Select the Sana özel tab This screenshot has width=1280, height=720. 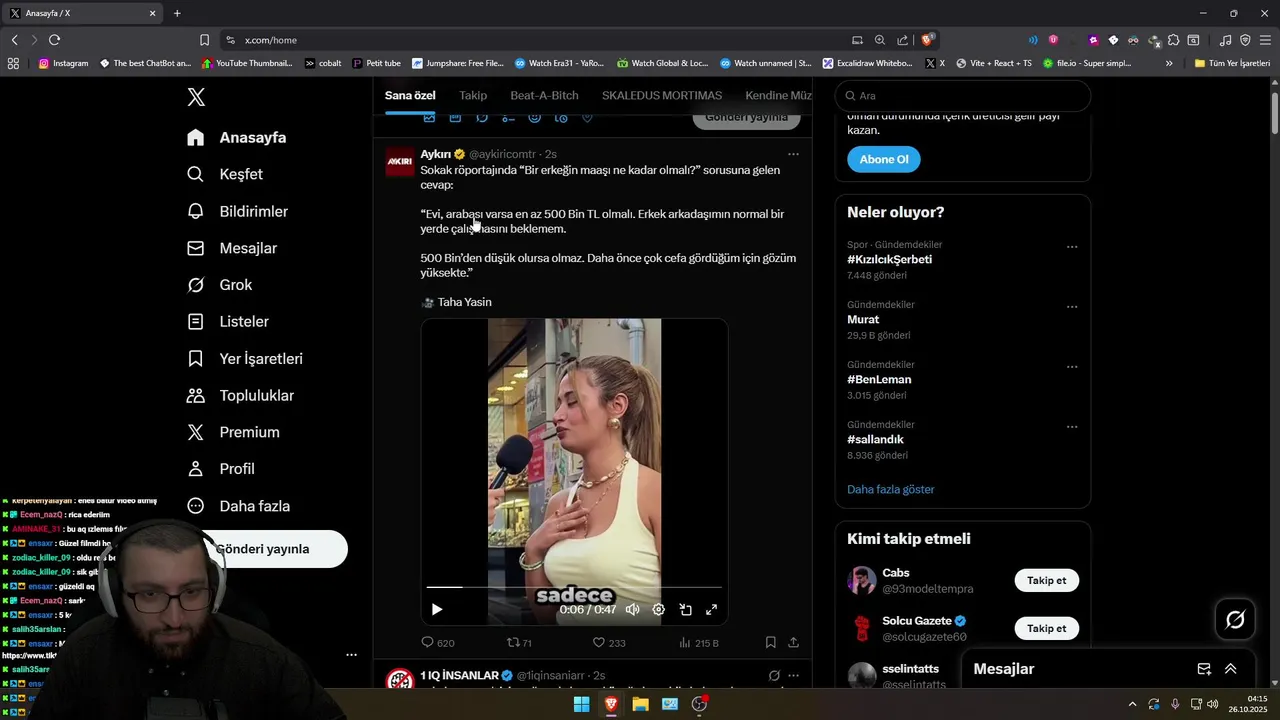(410, 95)
